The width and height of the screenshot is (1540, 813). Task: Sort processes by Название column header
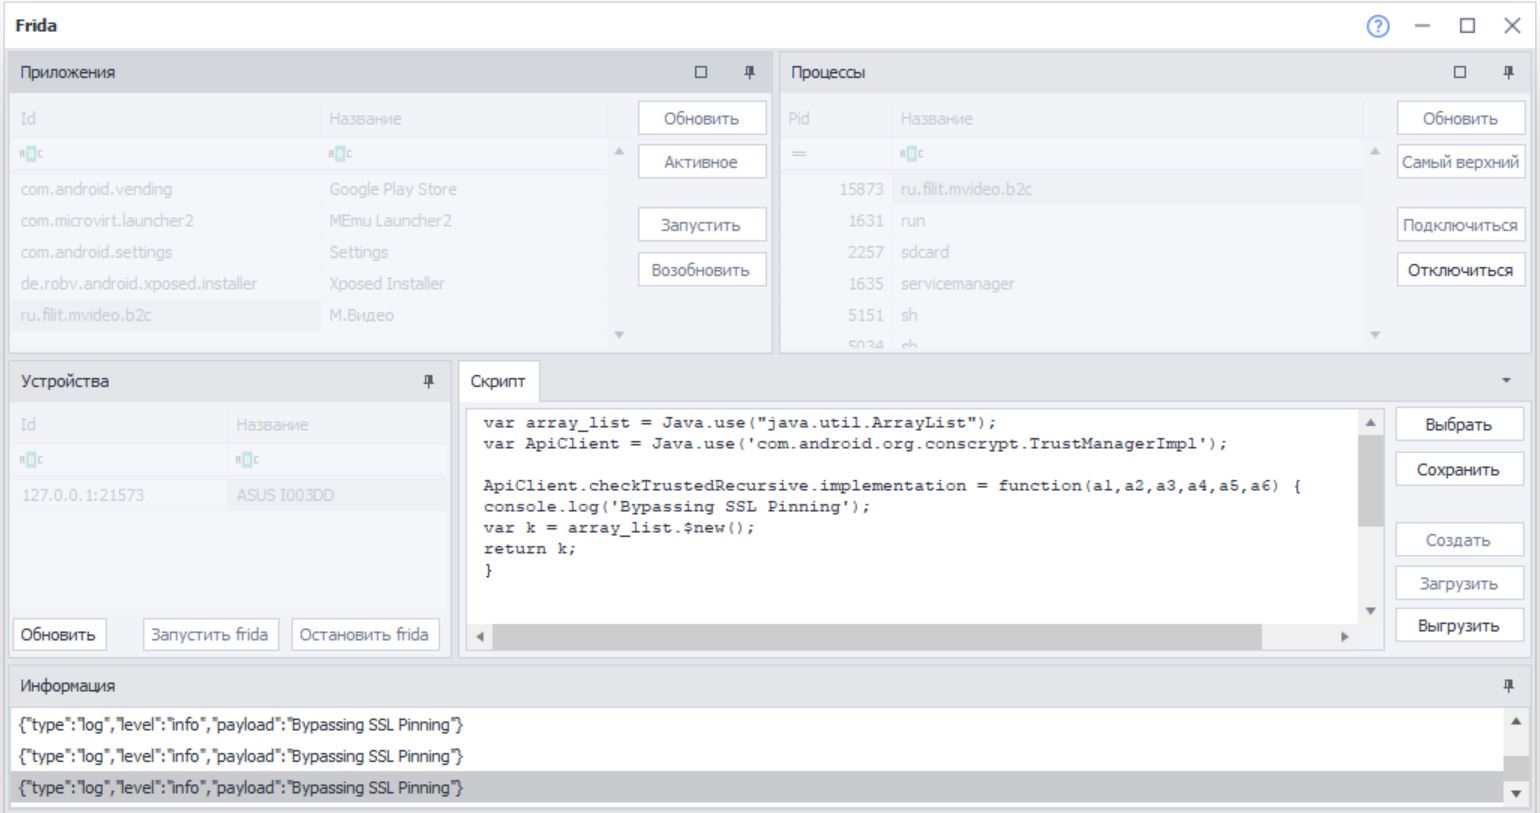pyautogui.click(x=1127, y=118)
